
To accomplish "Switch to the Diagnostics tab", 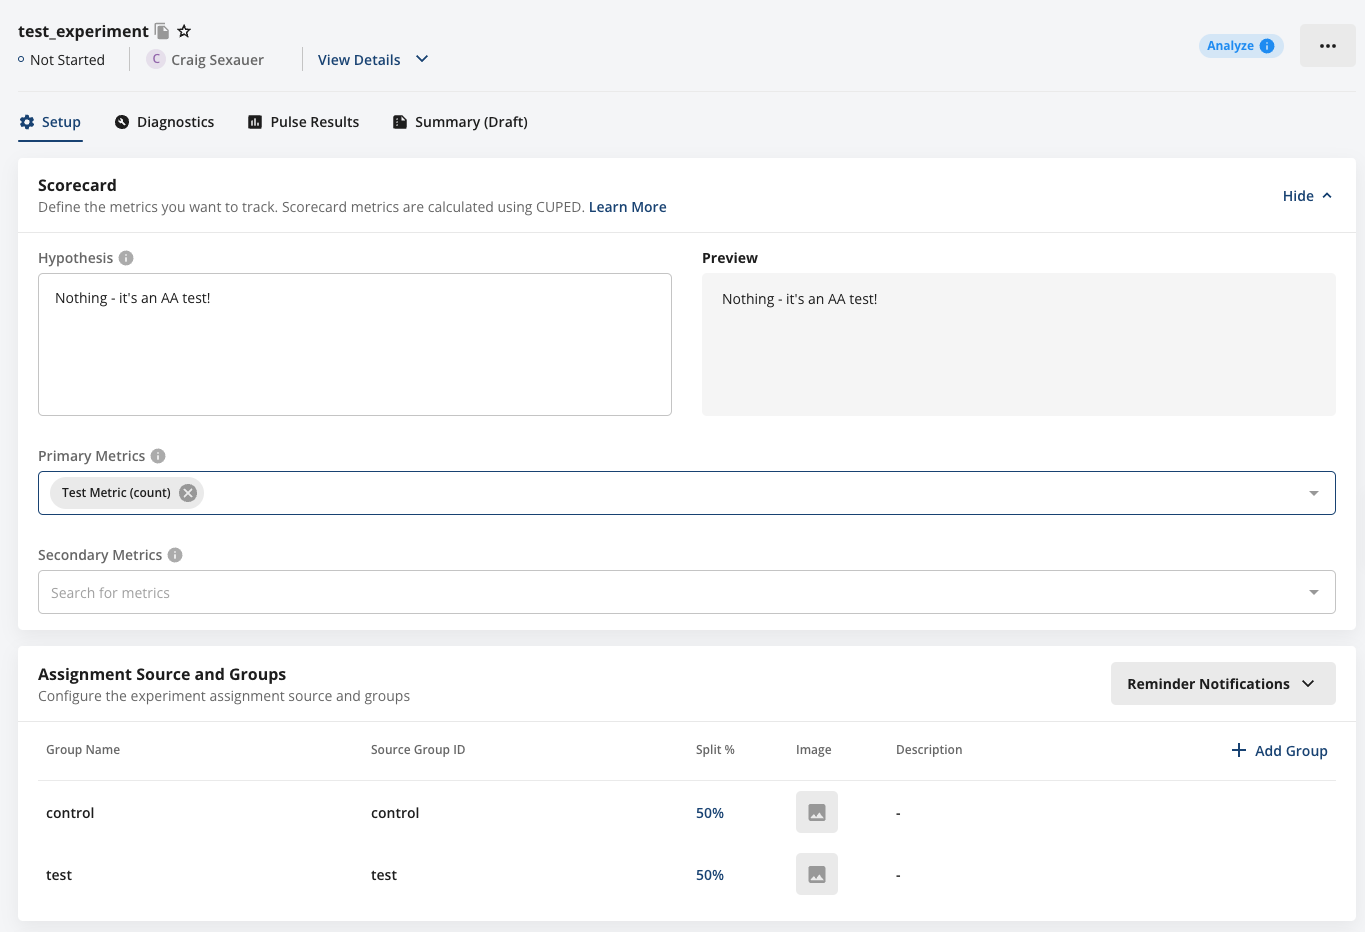I will coord(164,121).
